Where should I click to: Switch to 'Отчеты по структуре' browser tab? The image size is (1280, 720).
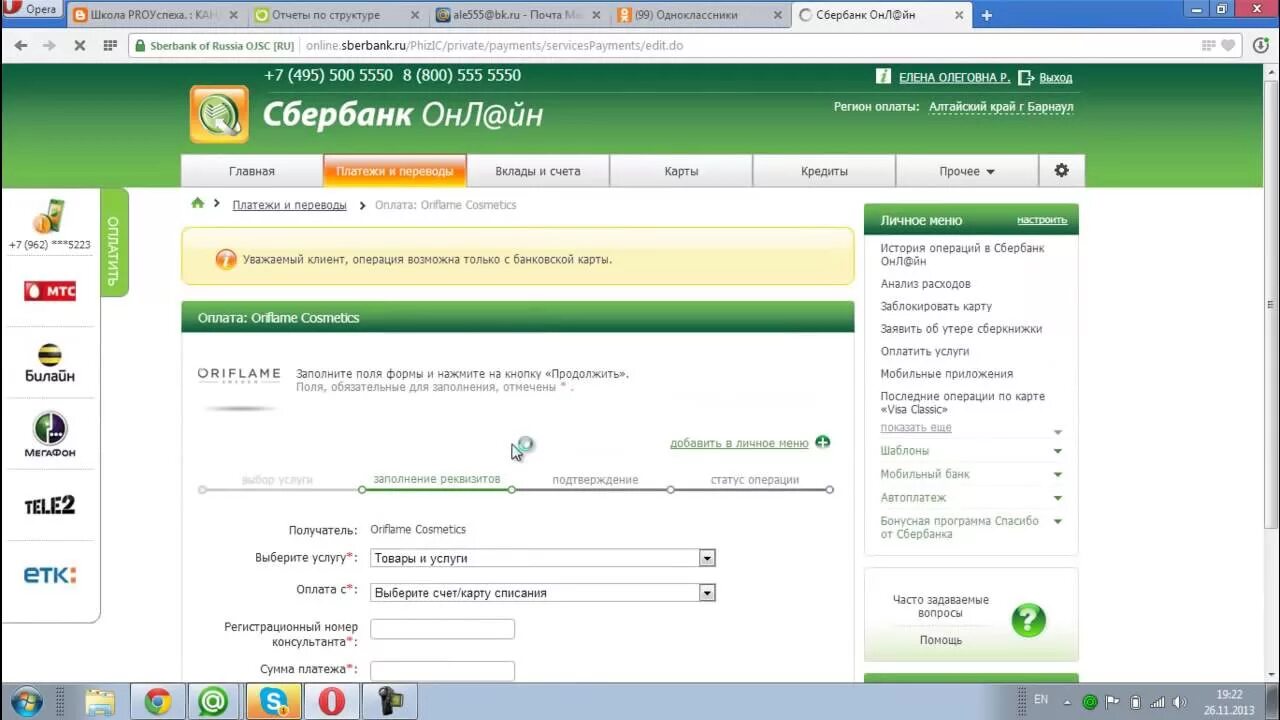pyautogui.click(x=336, y=15)
